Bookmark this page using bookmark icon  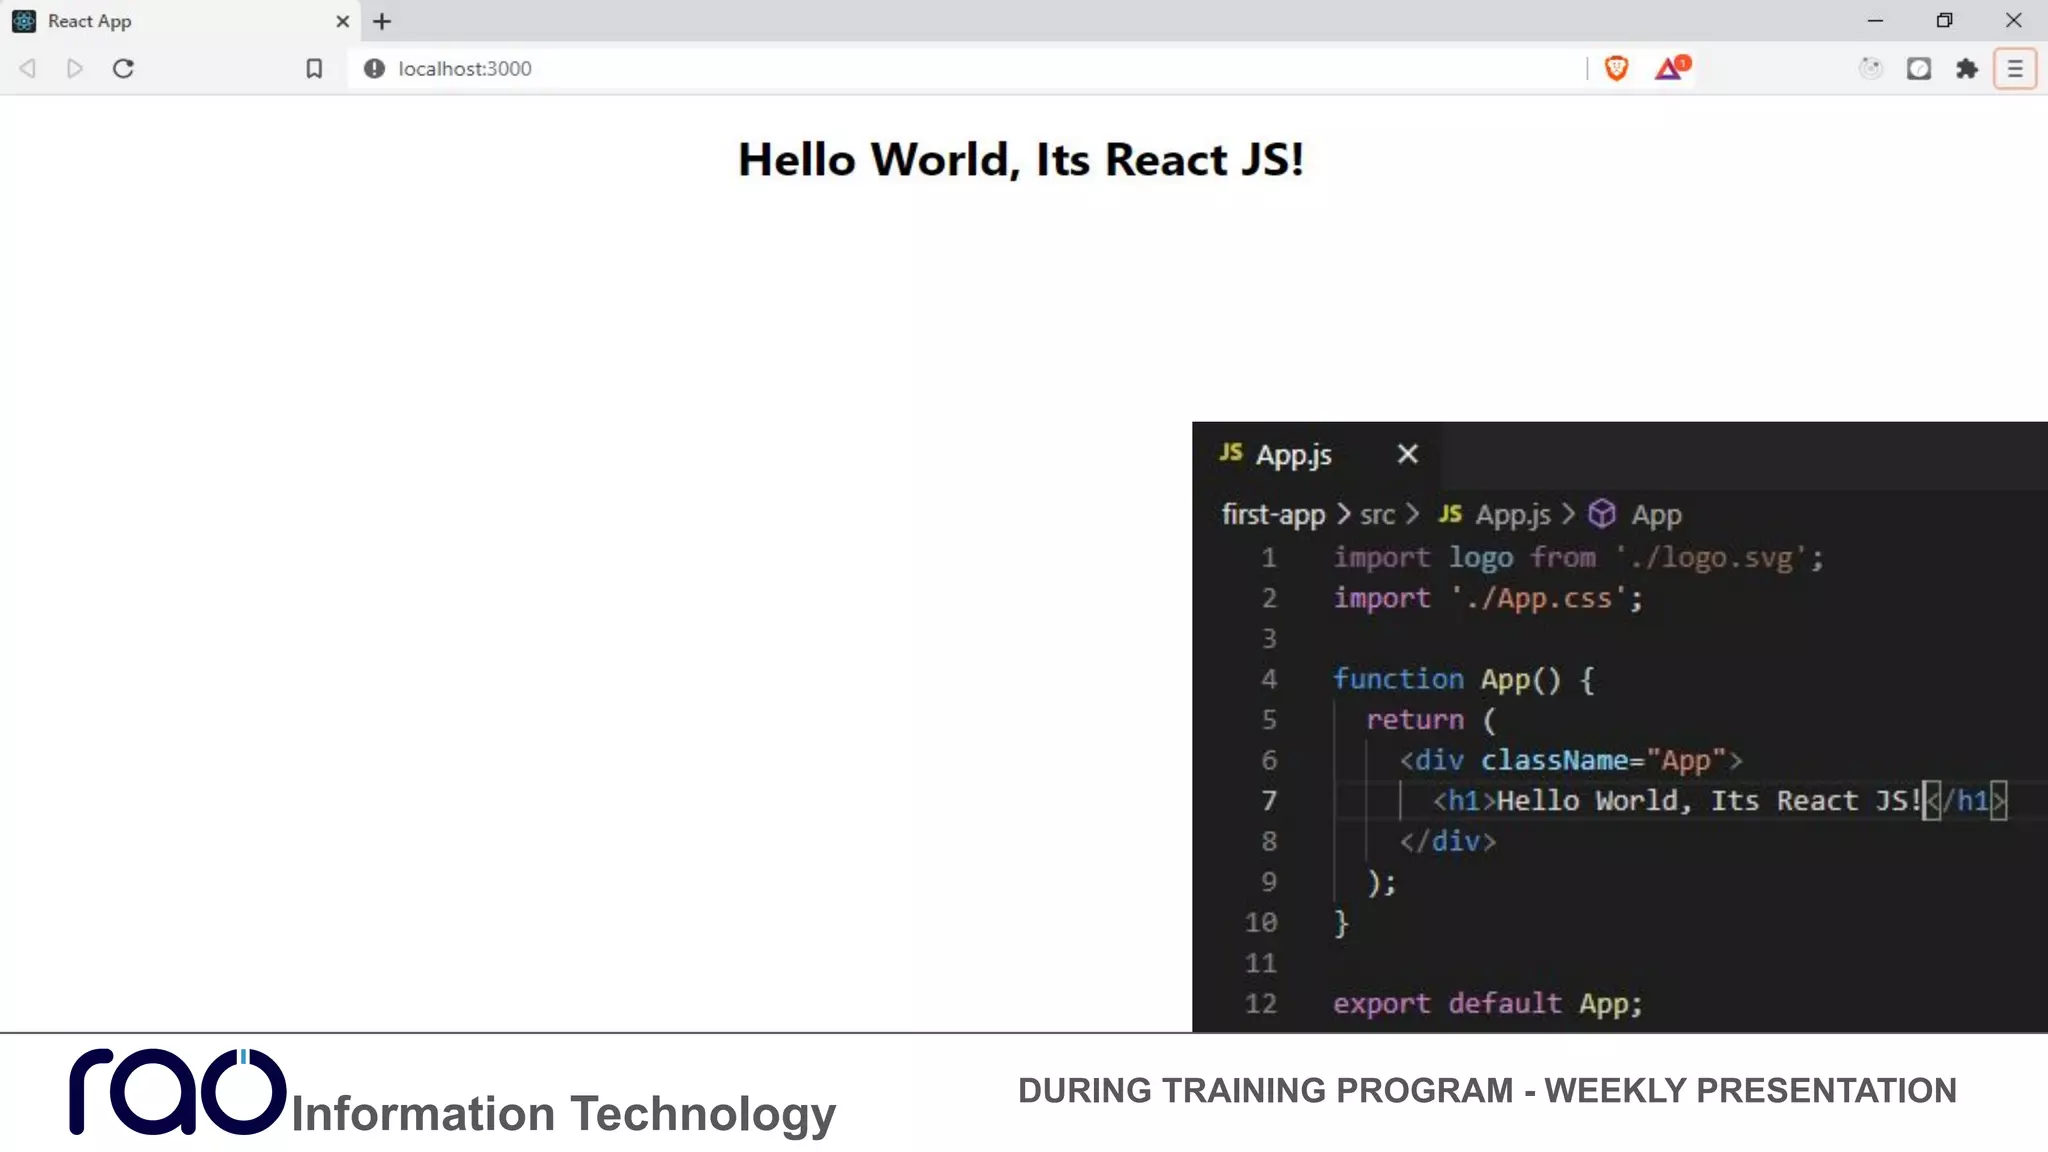[314, 69]
